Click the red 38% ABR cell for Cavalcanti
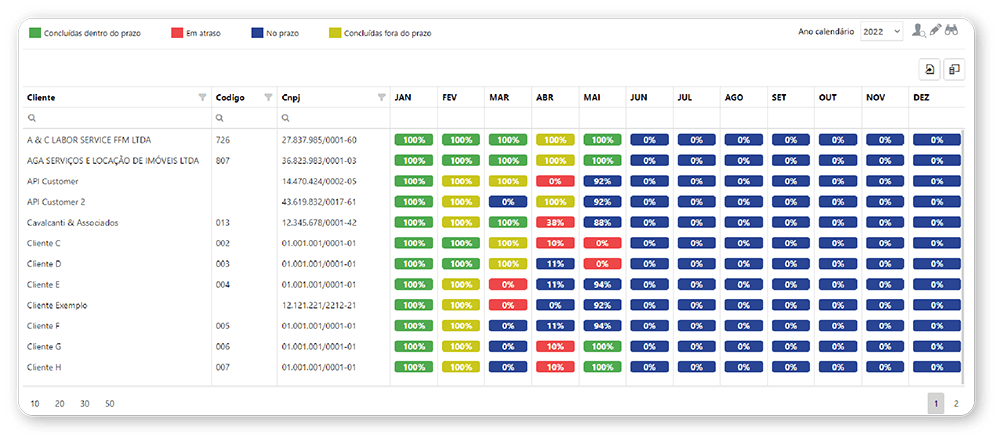 tap(555, 223)
